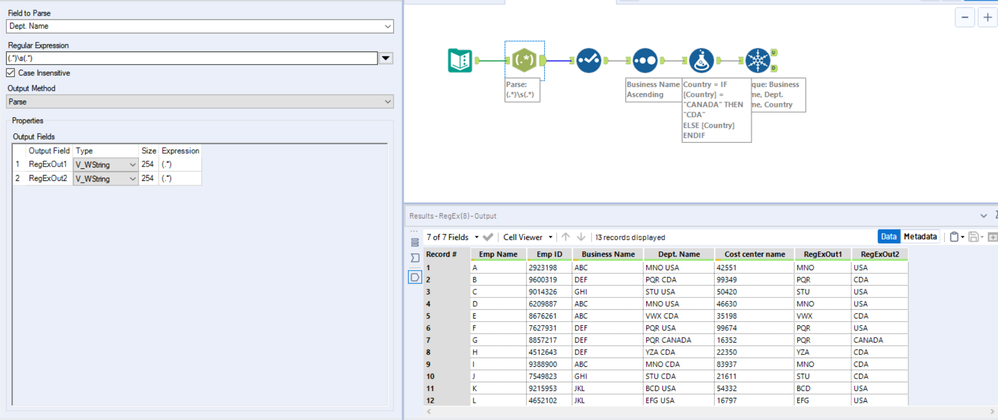Zoom in the canvas with plus button

pos(987,17)
